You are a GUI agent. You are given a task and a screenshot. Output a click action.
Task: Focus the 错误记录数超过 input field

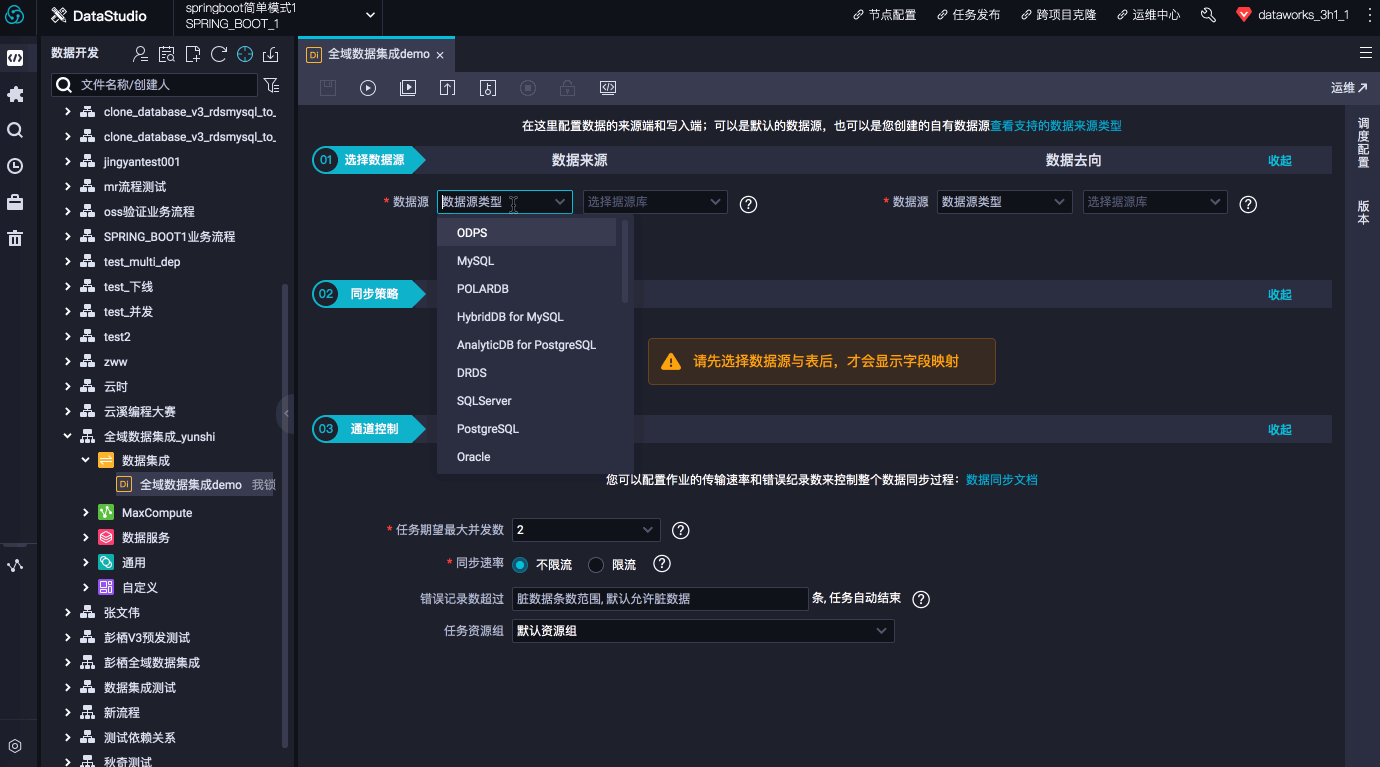click(x=660, y=599)
